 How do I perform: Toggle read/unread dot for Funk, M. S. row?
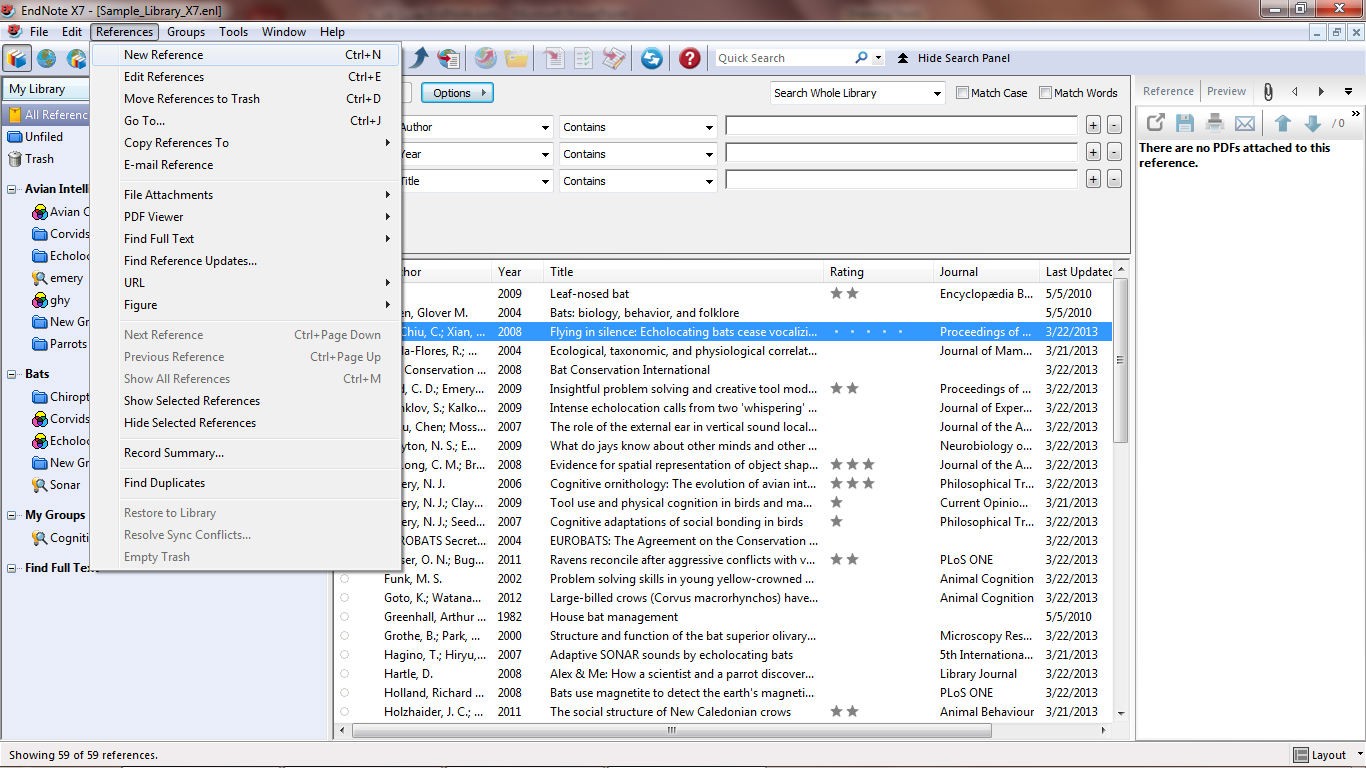pyautogui.click(x=345, y=579)
